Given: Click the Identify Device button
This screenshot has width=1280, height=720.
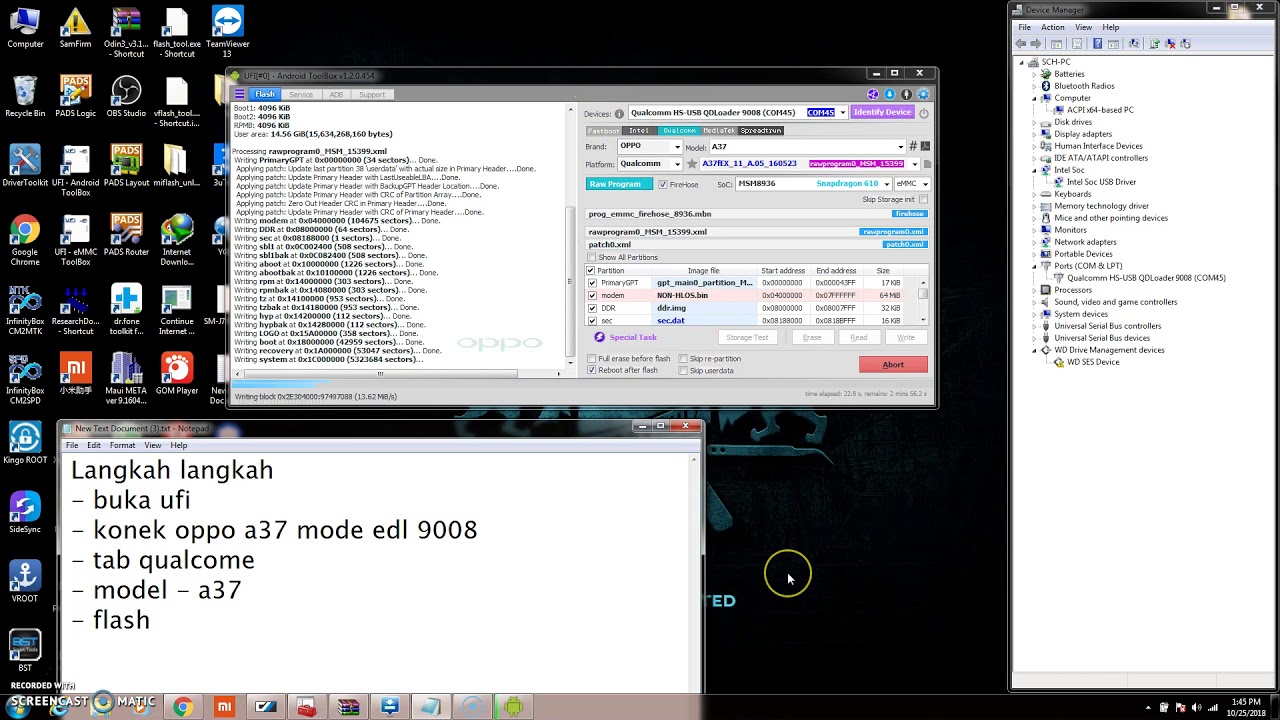Looking at the screenshot, I should (x=882, y=112).
